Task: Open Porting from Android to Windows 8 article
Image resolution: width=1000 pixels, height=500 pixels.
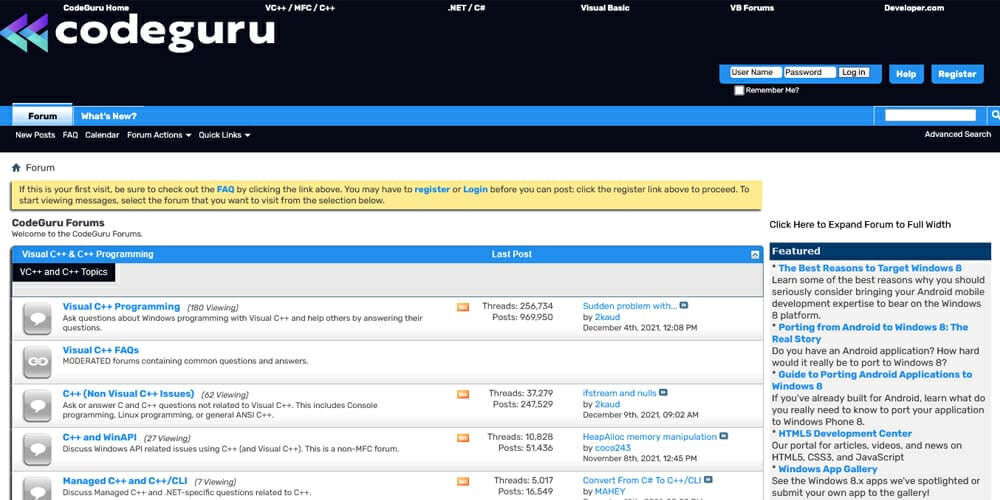Action: (870, 333)
